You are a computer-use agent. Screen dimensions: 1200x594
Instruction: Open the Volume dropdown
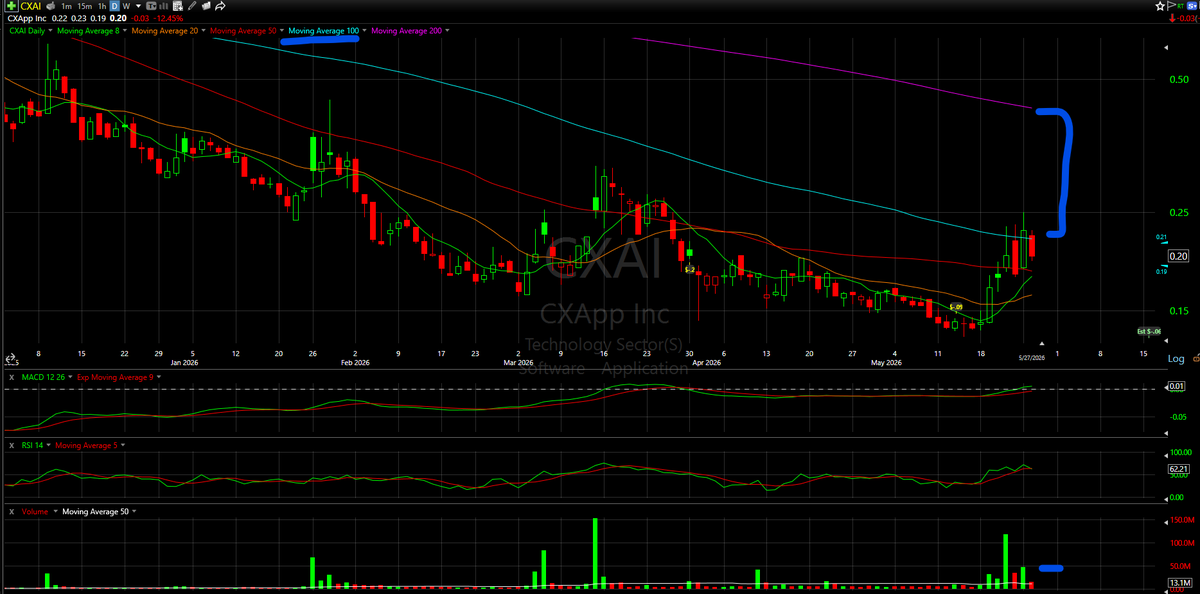(x=55, y=511)
